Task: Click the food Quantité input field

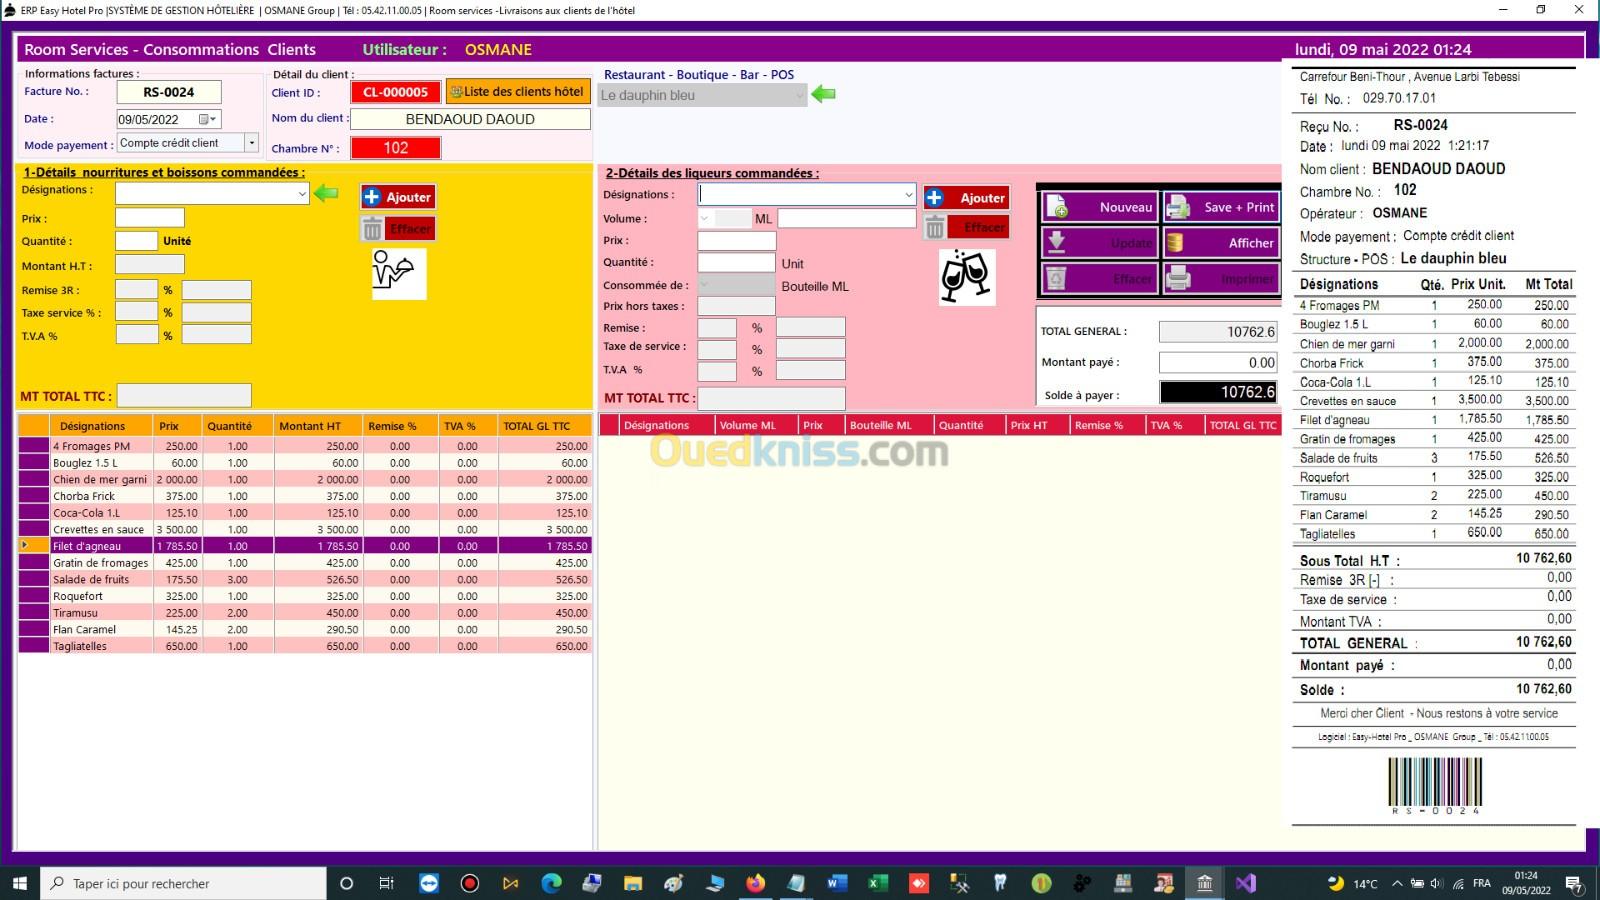Action: [136, 241]
